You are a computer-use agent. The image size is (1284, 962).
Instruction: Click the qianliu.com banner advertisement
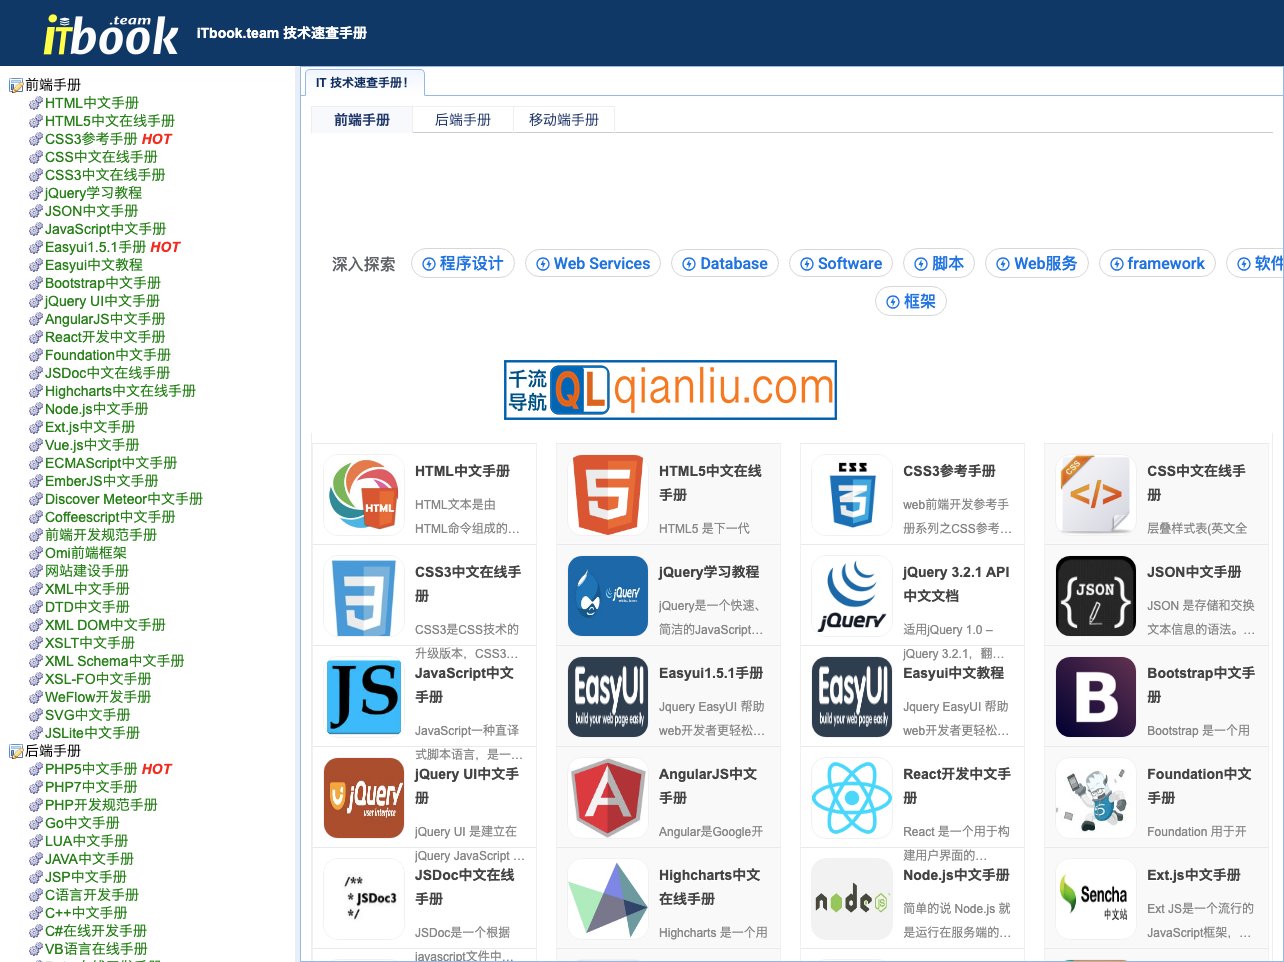point(671,390)
